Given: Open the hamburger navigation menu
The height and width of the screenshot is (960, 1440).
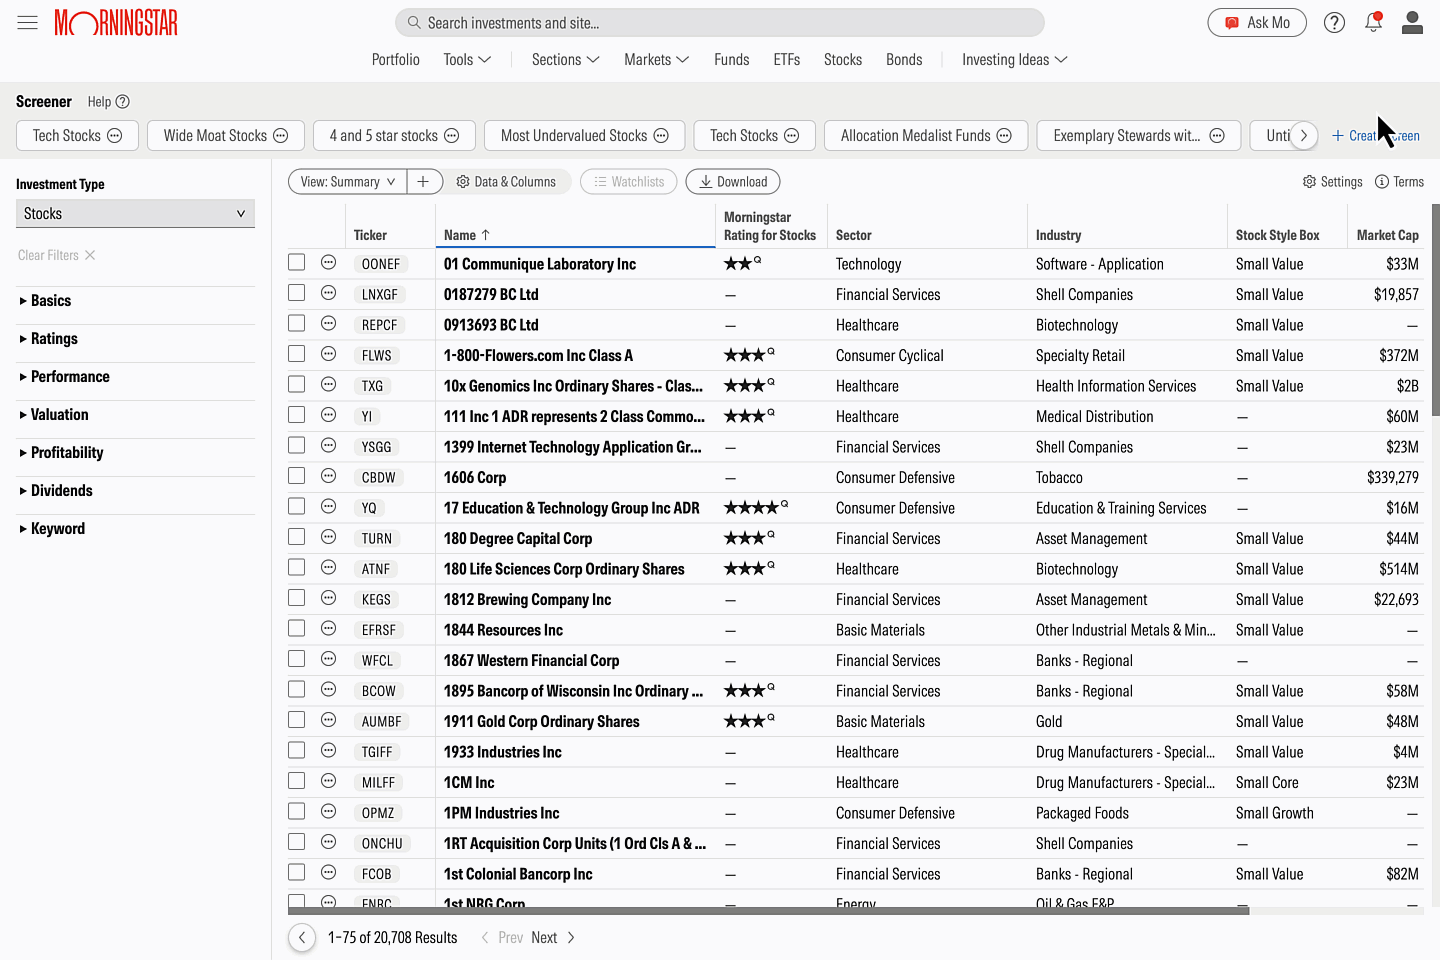Looking at the screenshot, I should [27, 22].
